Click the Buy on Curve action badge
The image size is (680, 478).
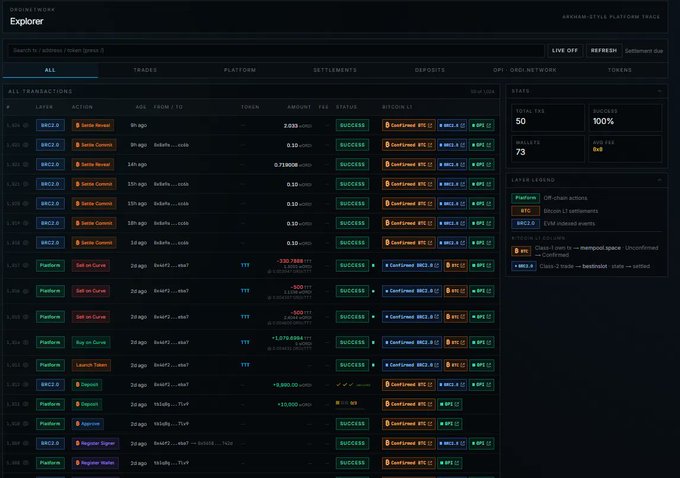(91, 342)
